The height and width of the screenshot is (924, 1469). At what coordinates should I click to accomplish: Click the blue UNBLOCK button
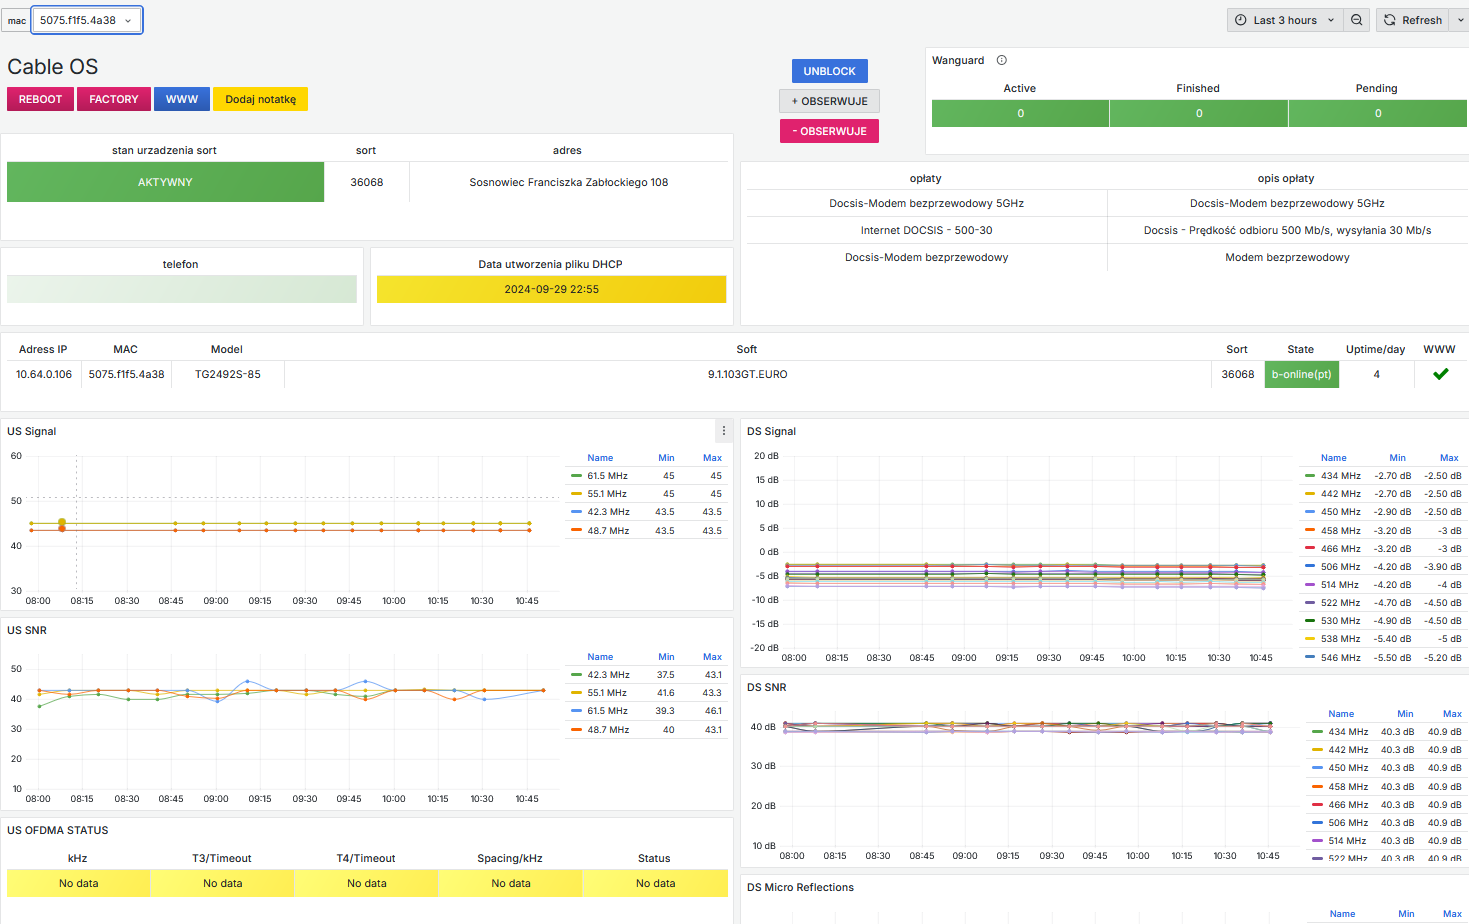pos(829,71)
